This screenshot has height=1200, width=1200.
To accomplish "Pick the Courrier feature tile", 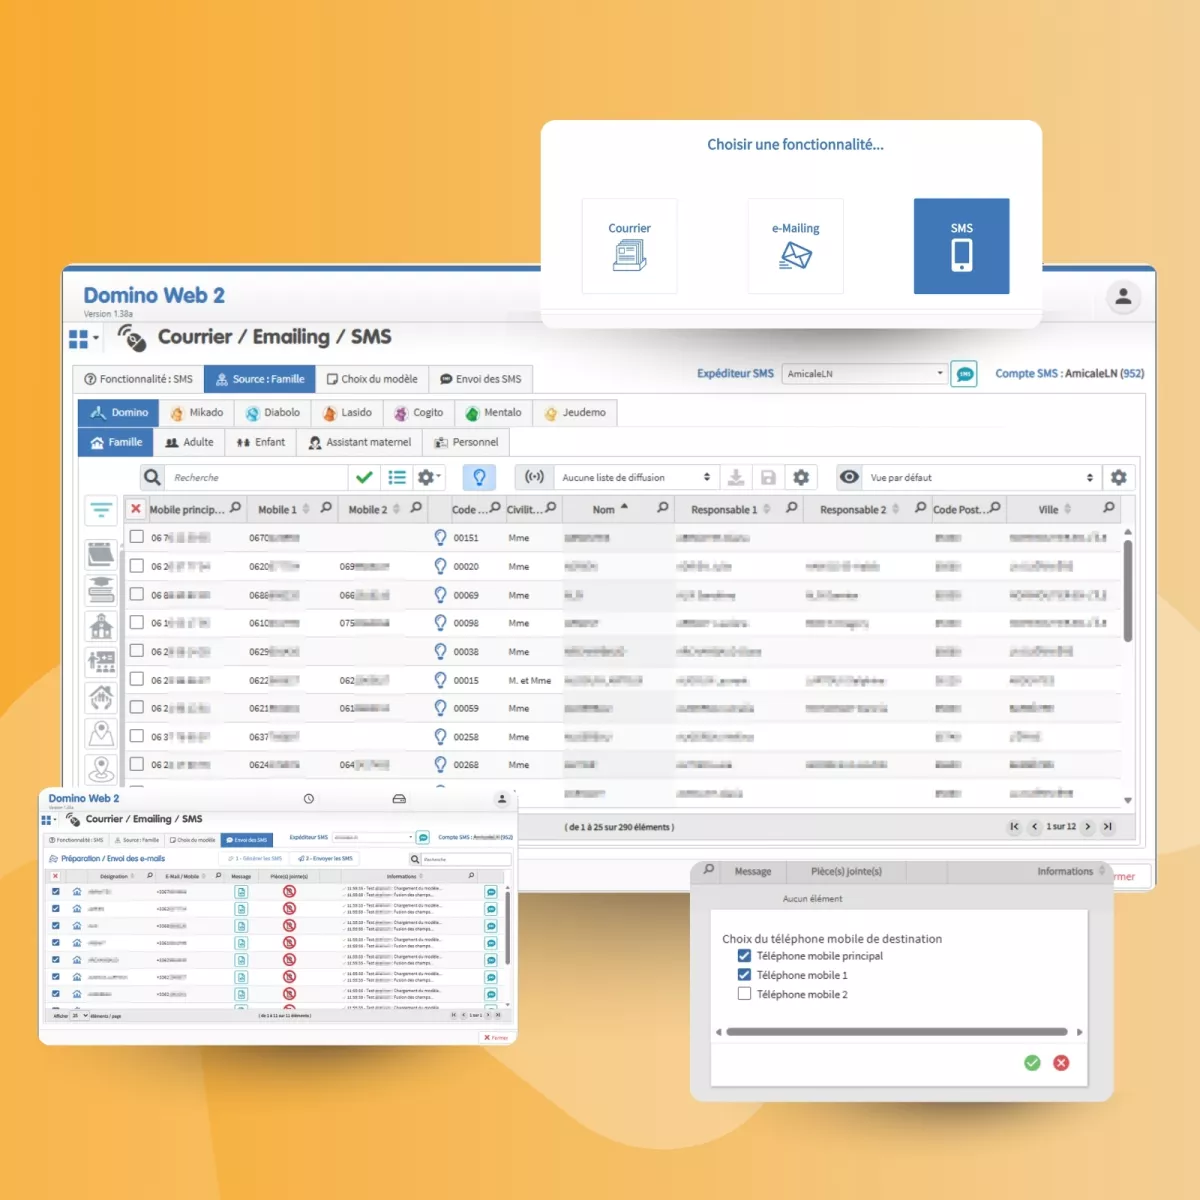I will tap(629, 246).
